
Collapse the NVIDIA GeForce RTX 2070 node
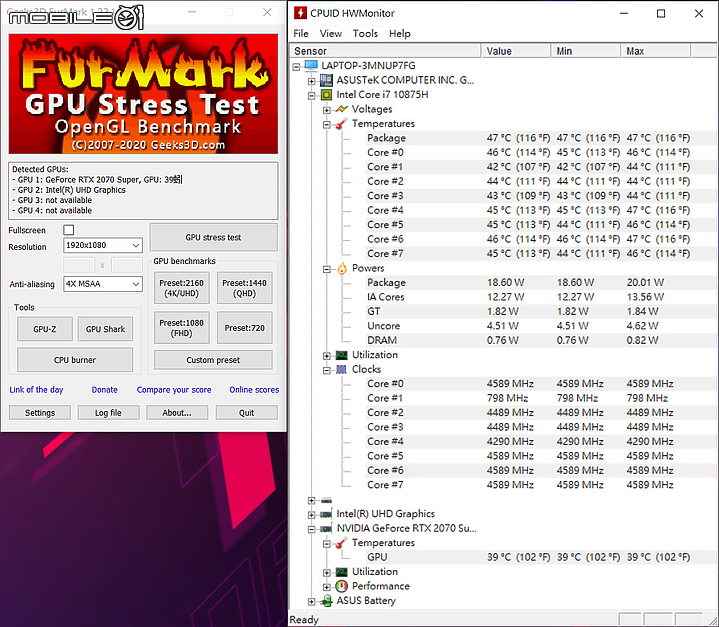(x=312, y=529)
